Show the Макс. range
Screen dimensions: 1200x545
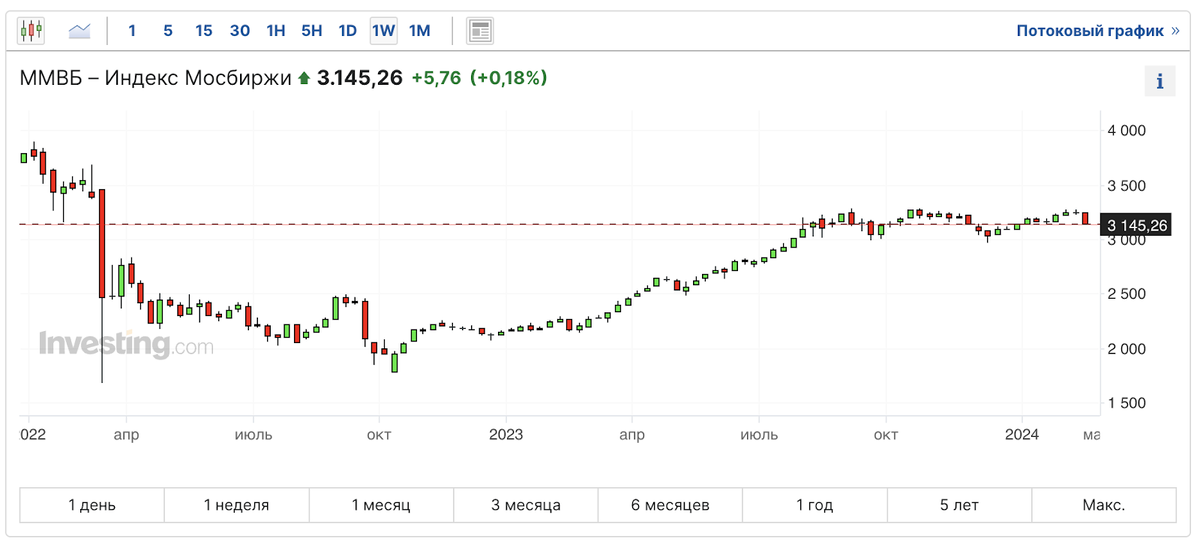(1104, 505)
